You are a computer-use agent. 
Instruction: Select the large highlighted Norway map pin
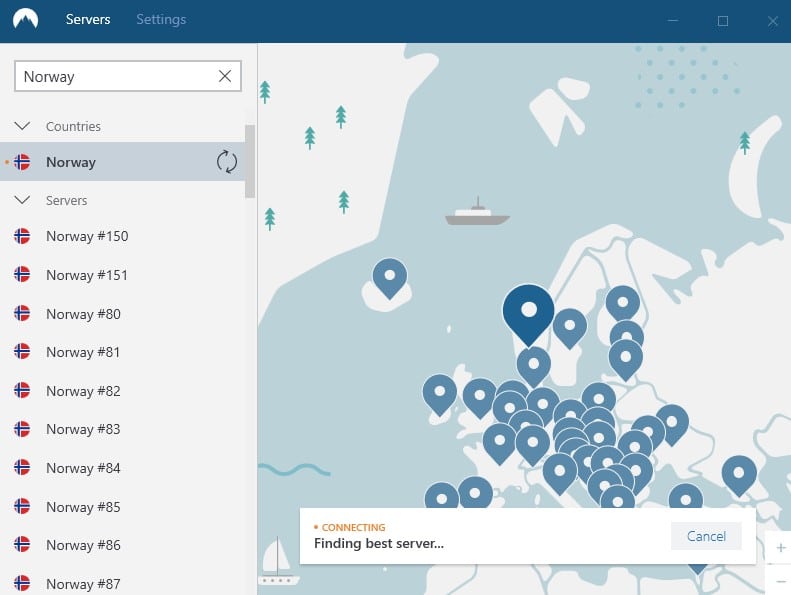pos(528,314)
